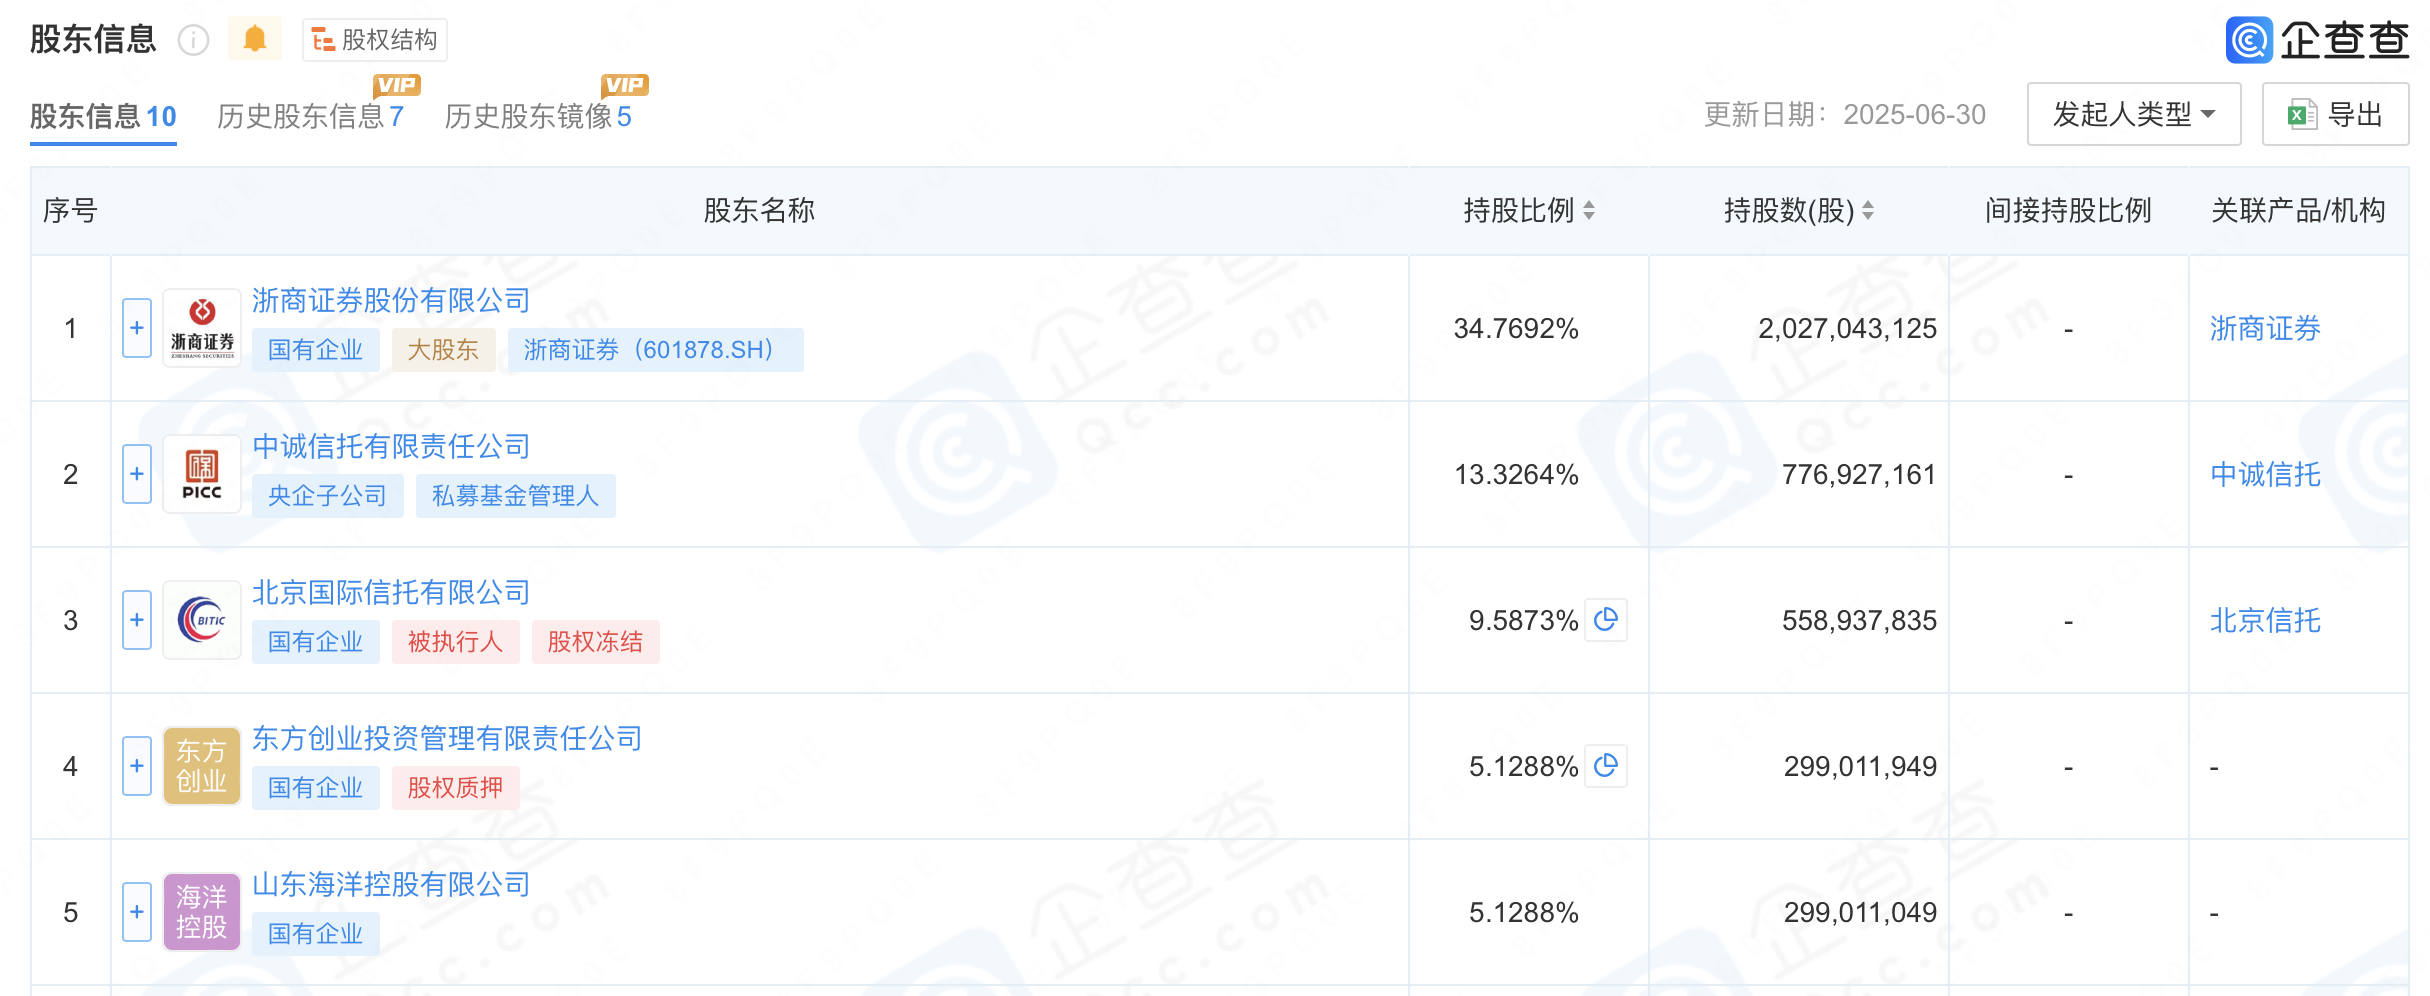This screenshot has width=2430, height=996.
Task: Click the BITIC 北京国际信托 logo
Action: click(202, 620)
